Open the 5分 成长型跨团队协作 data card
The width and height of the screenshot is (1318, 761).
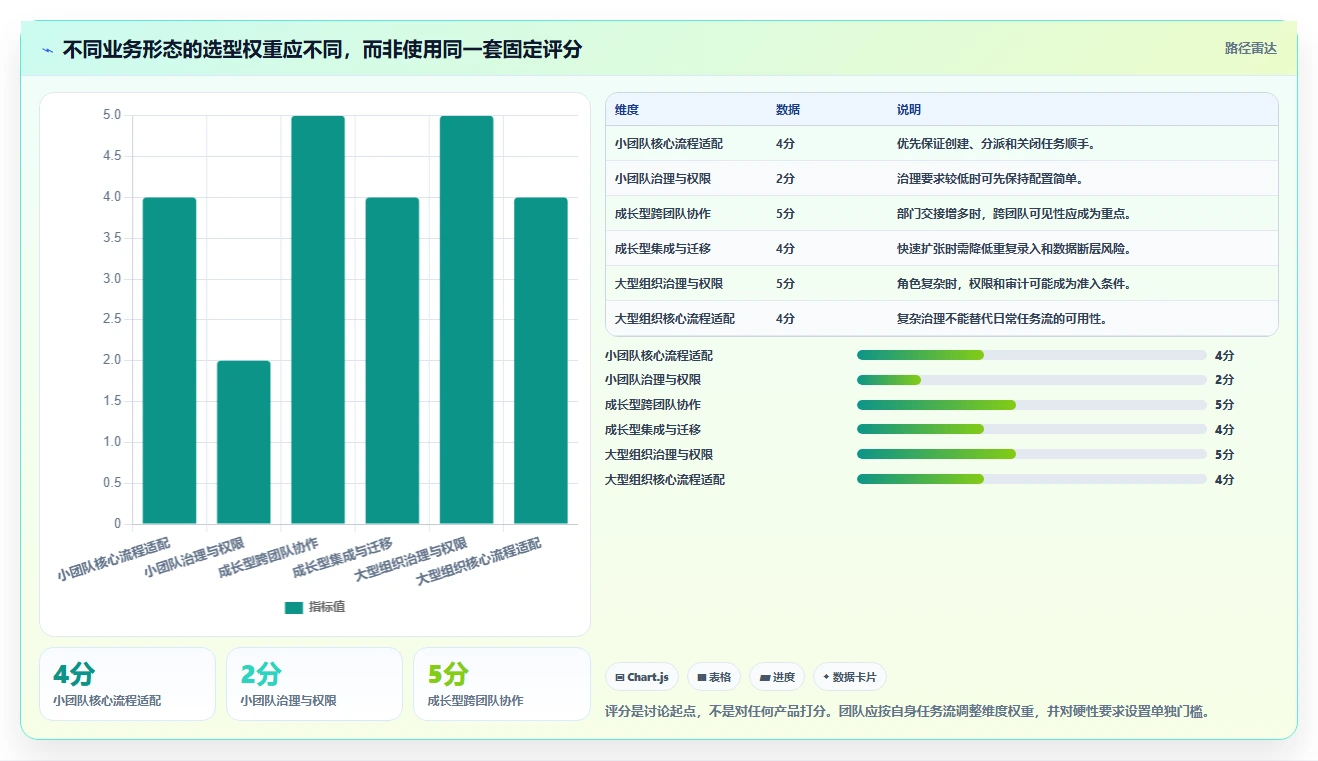click(502, 684)
